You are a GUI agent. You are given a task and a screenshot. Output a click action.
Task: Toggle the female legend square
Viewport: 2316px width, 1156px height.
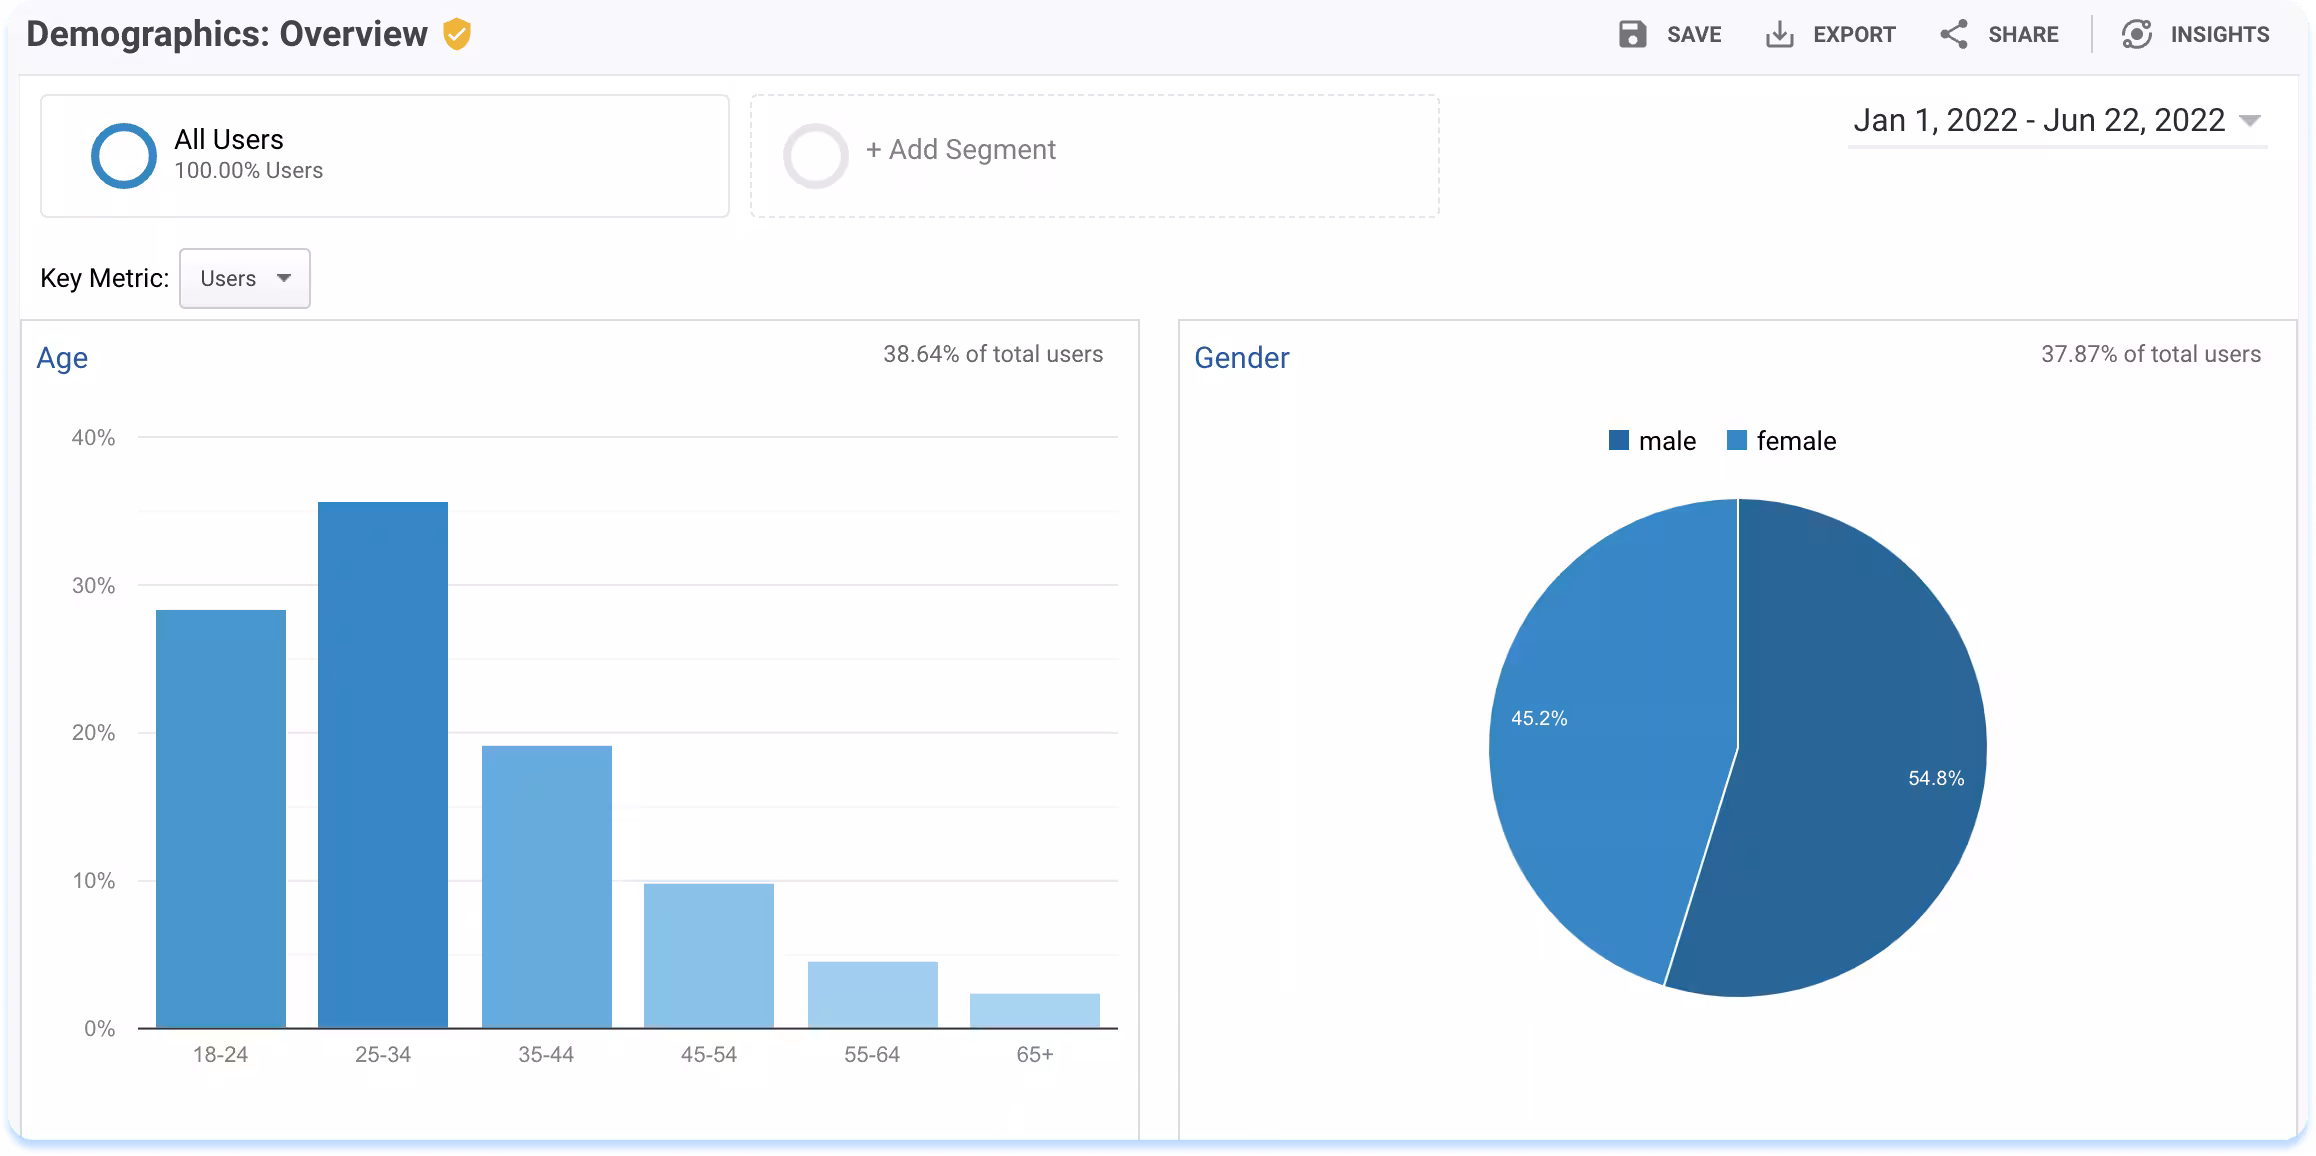click(x=1737, y=440)
